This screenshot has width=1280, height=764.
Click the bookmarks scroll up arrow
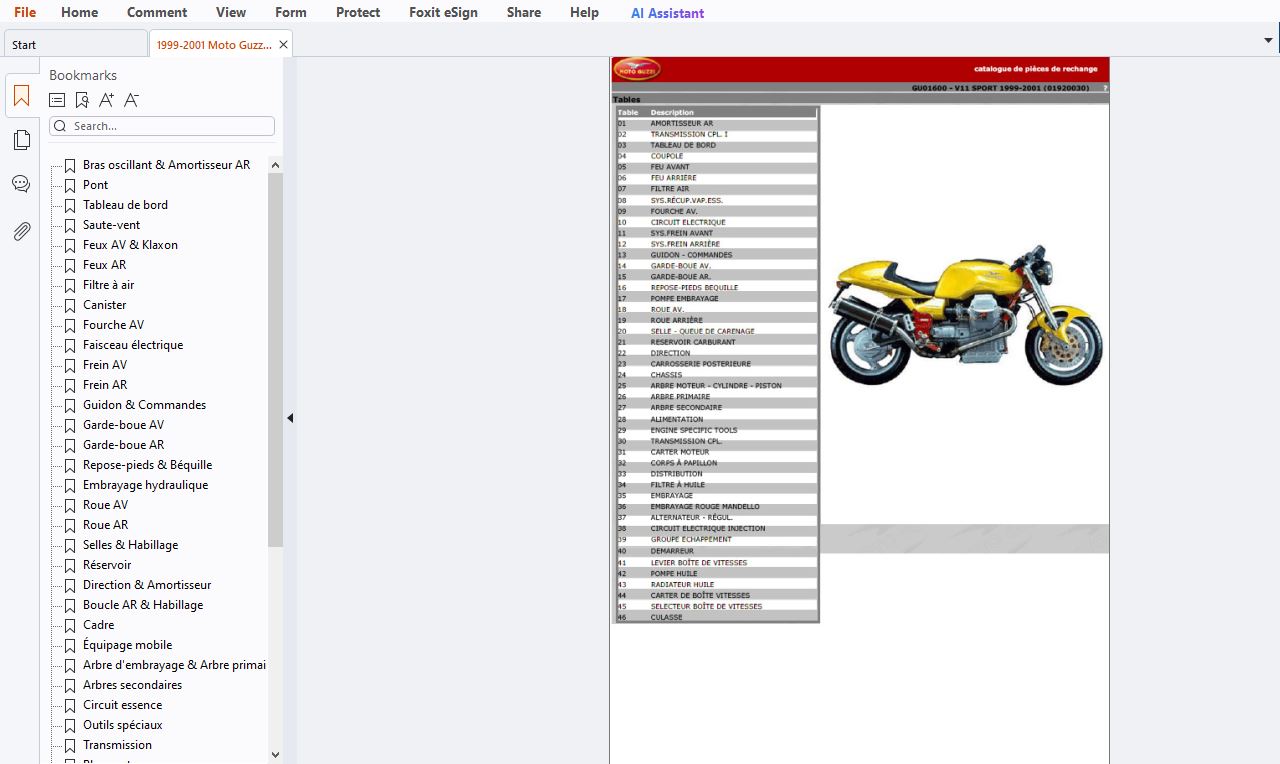(x=276, y=165)
